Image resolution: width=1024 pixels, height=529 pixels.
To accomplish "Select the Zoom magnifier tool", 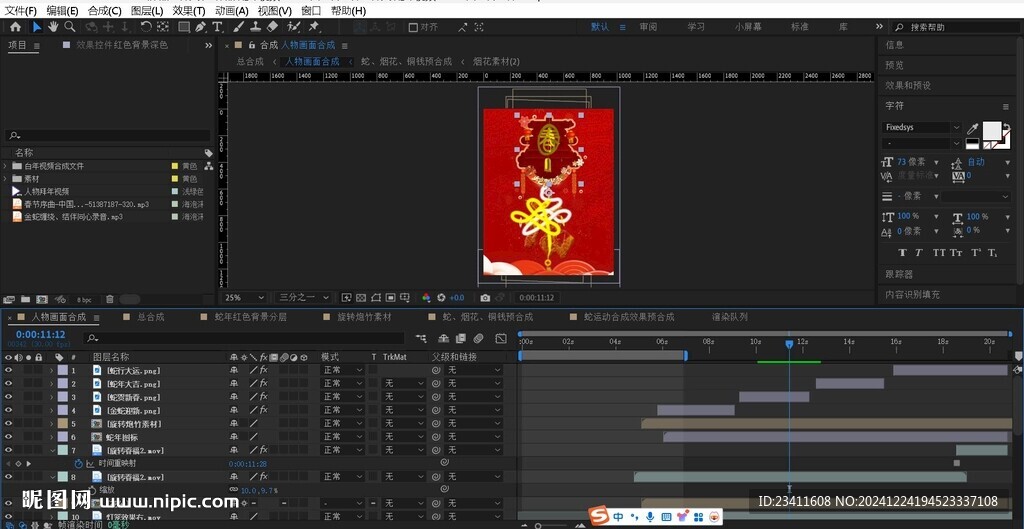I will [70, 27].
